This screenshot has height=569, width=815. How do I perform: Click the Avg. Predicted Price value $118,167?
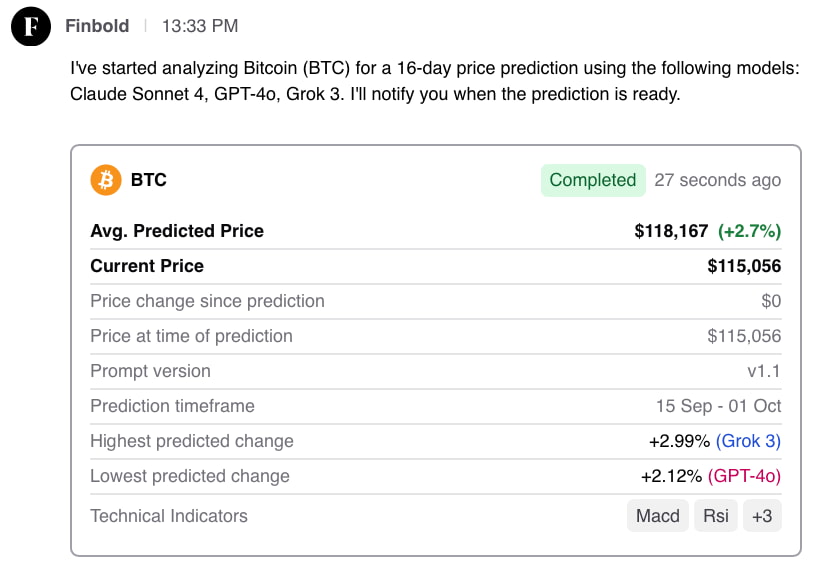click(671, 231)
